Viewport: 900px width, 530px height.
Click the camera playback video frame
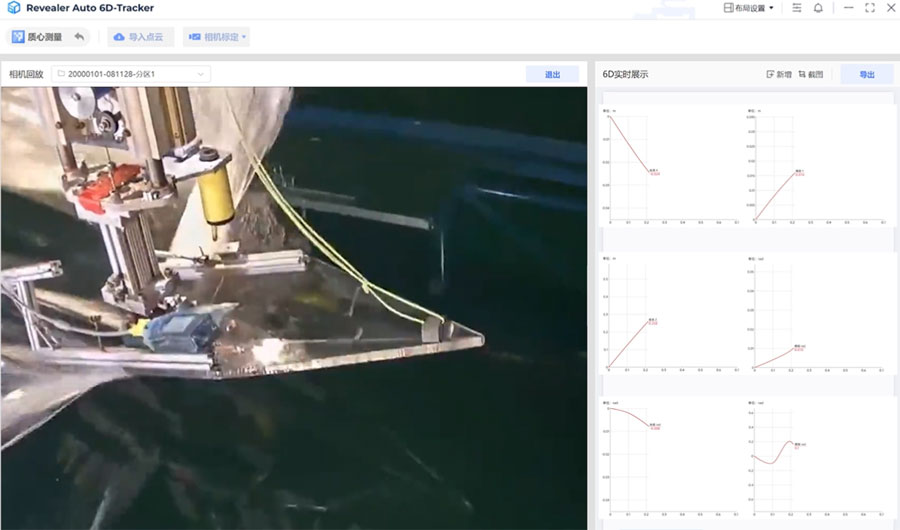tap(294, 308)
